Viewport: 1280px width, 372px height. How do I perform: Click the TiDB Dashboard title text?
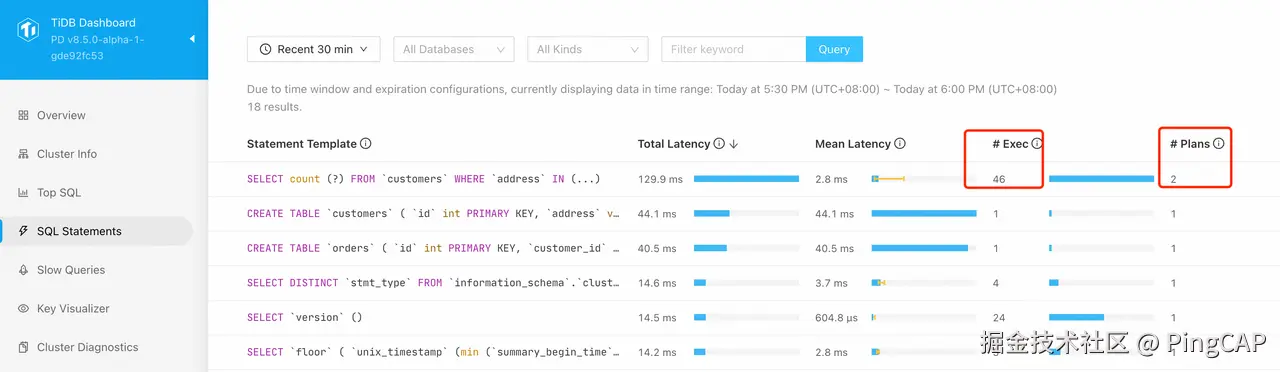click(93, 22)
